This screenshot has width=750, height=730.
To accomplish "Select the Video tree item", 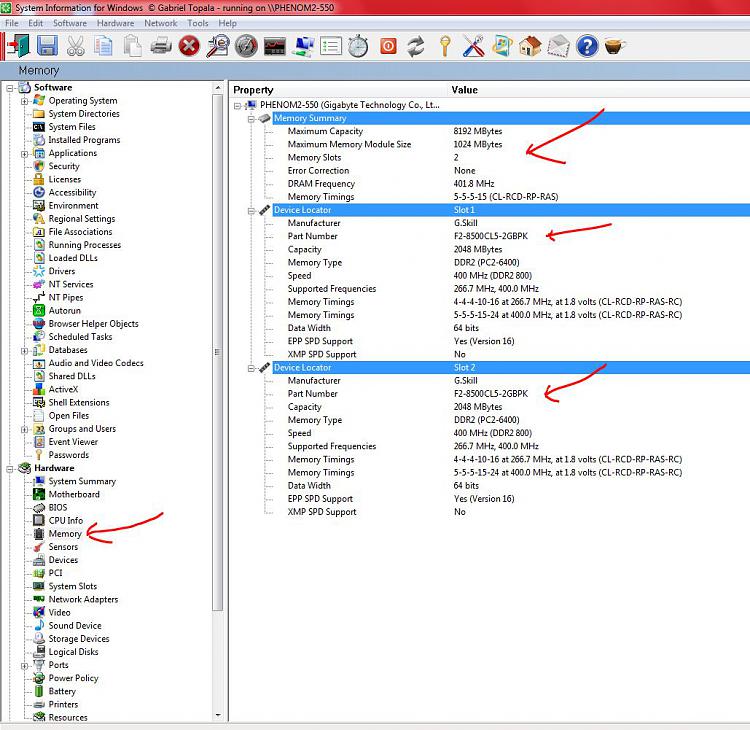I will pos(59,612).
